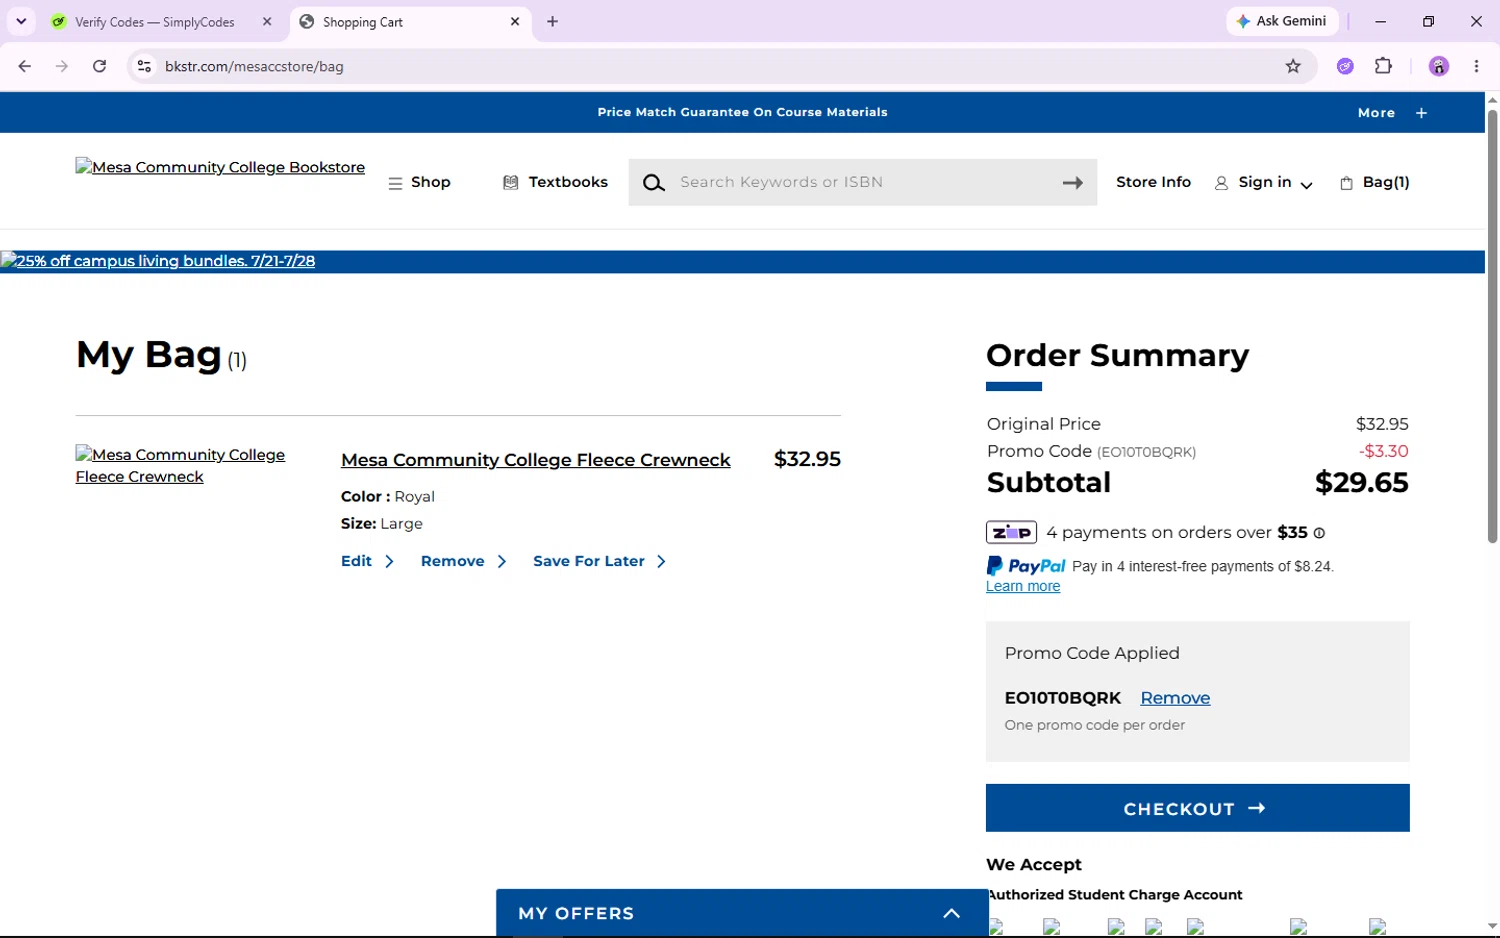The width and height of the screenshot is (1500, 938).
Task: Minimize the browser window
Action: [x=1381, y=21]
